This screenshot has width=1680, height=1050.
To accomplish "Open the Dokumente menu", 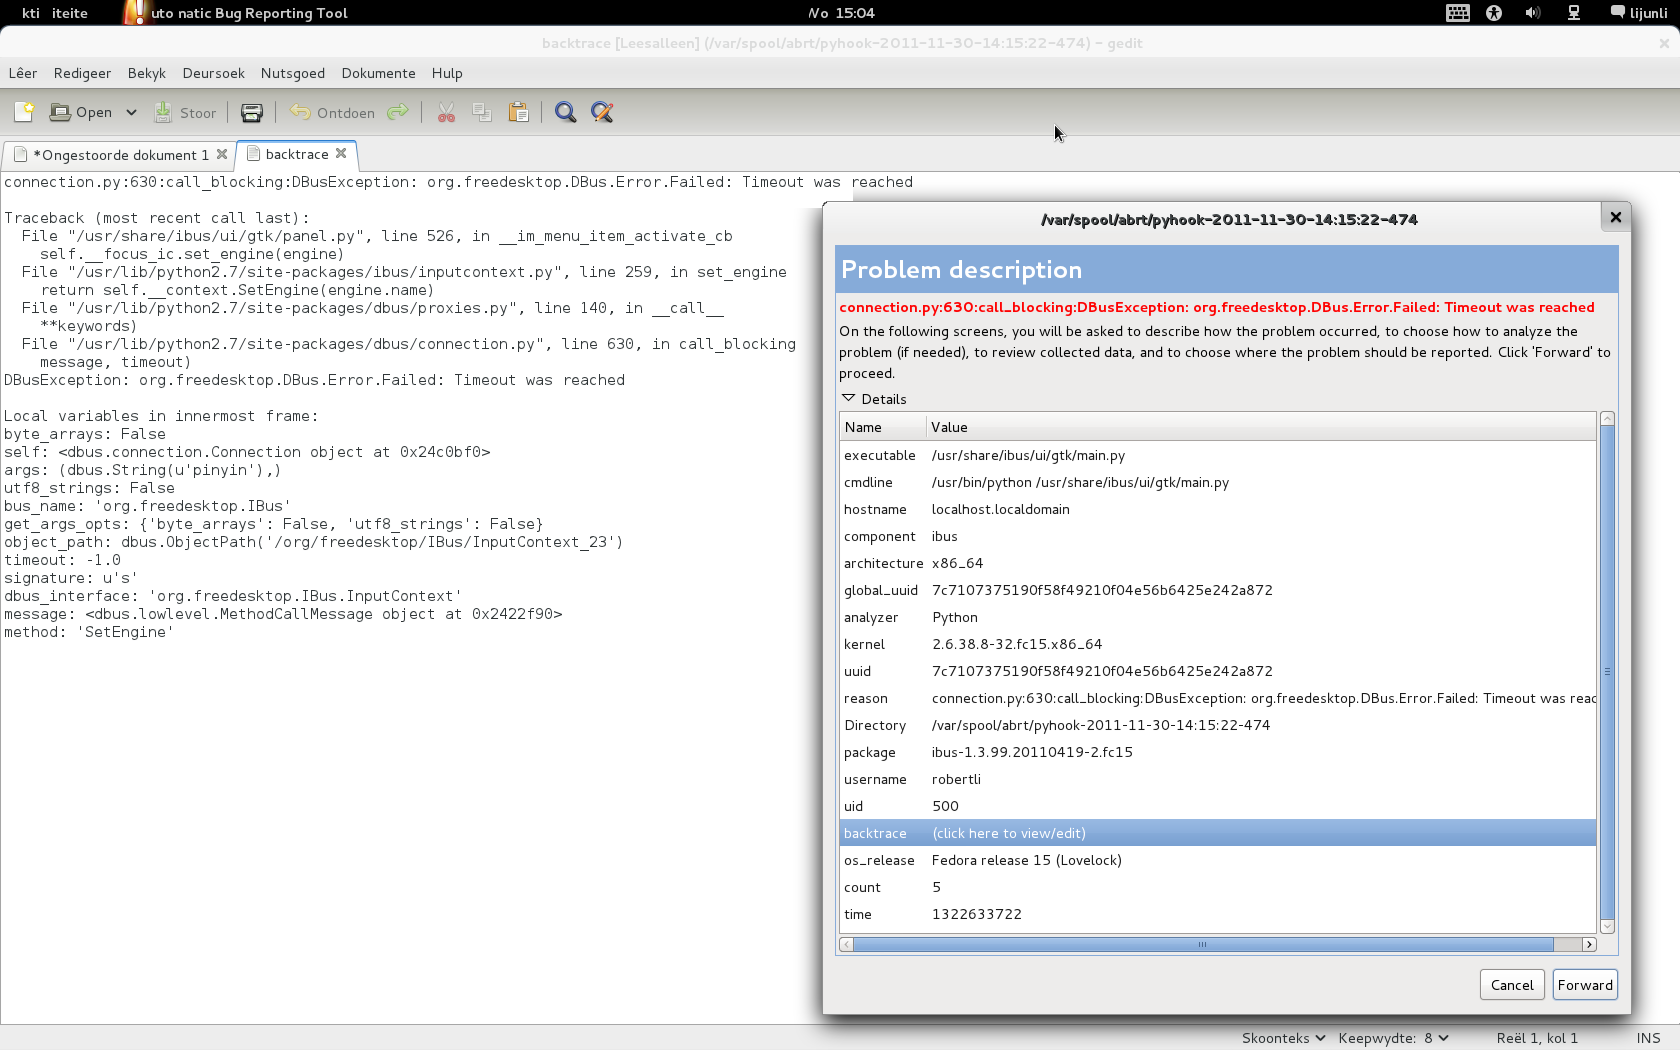I will pos(378,73).
